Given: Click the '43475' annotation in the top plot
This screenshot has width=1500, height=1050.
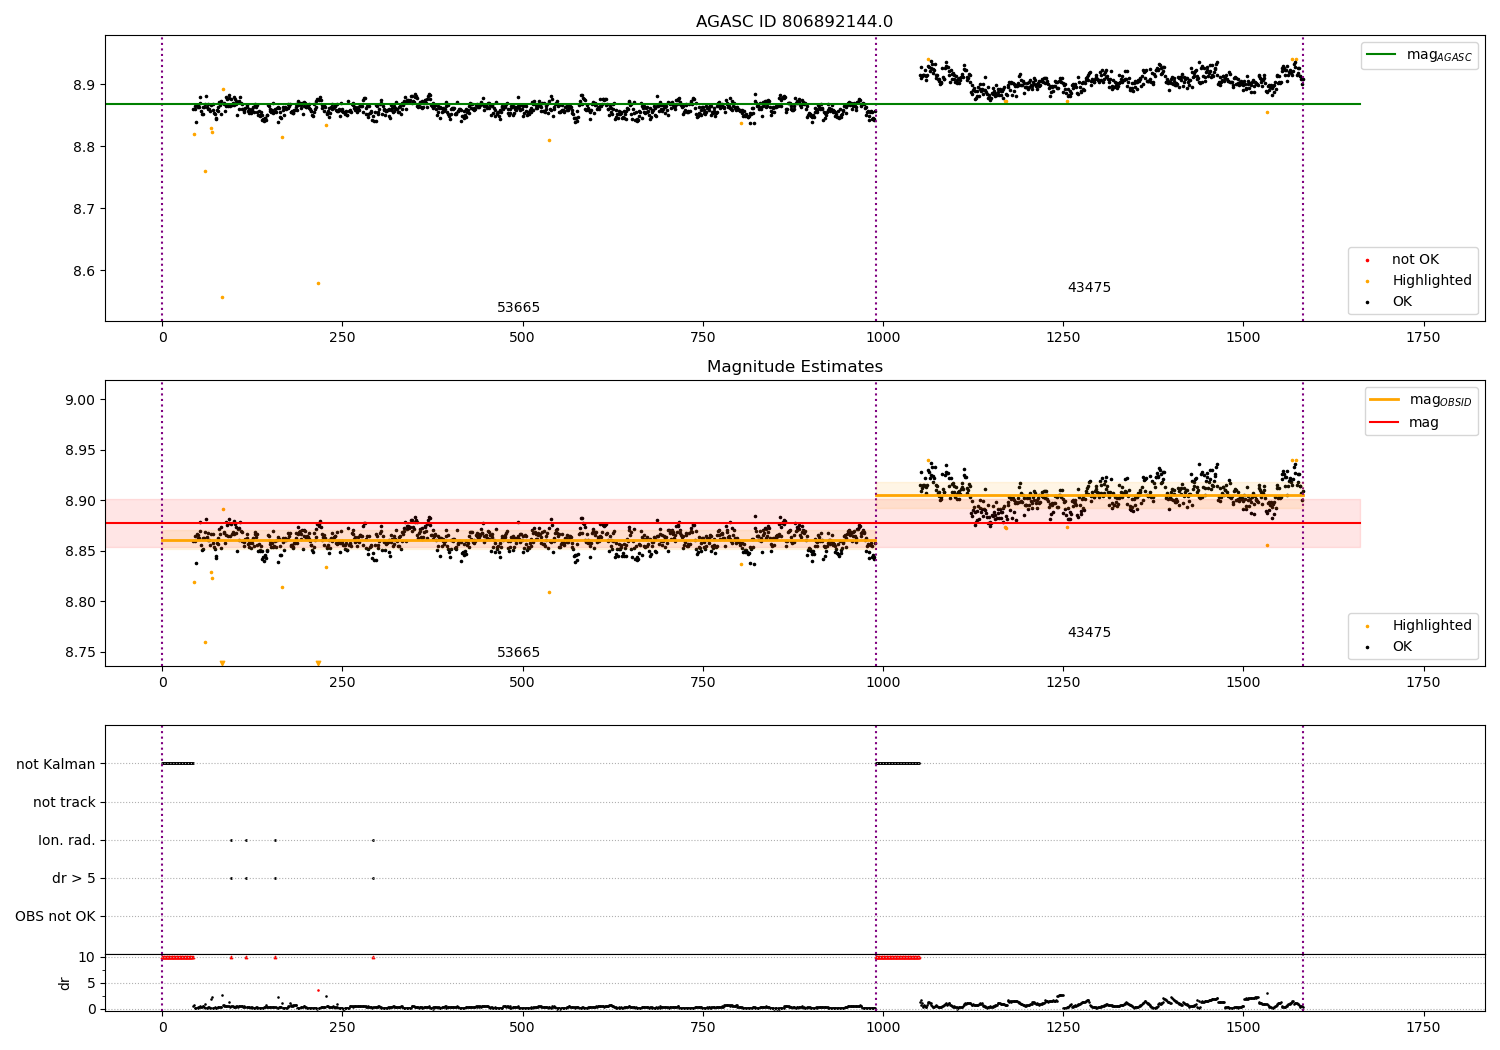Looking at the screenshot, I should click(1089, 288).
